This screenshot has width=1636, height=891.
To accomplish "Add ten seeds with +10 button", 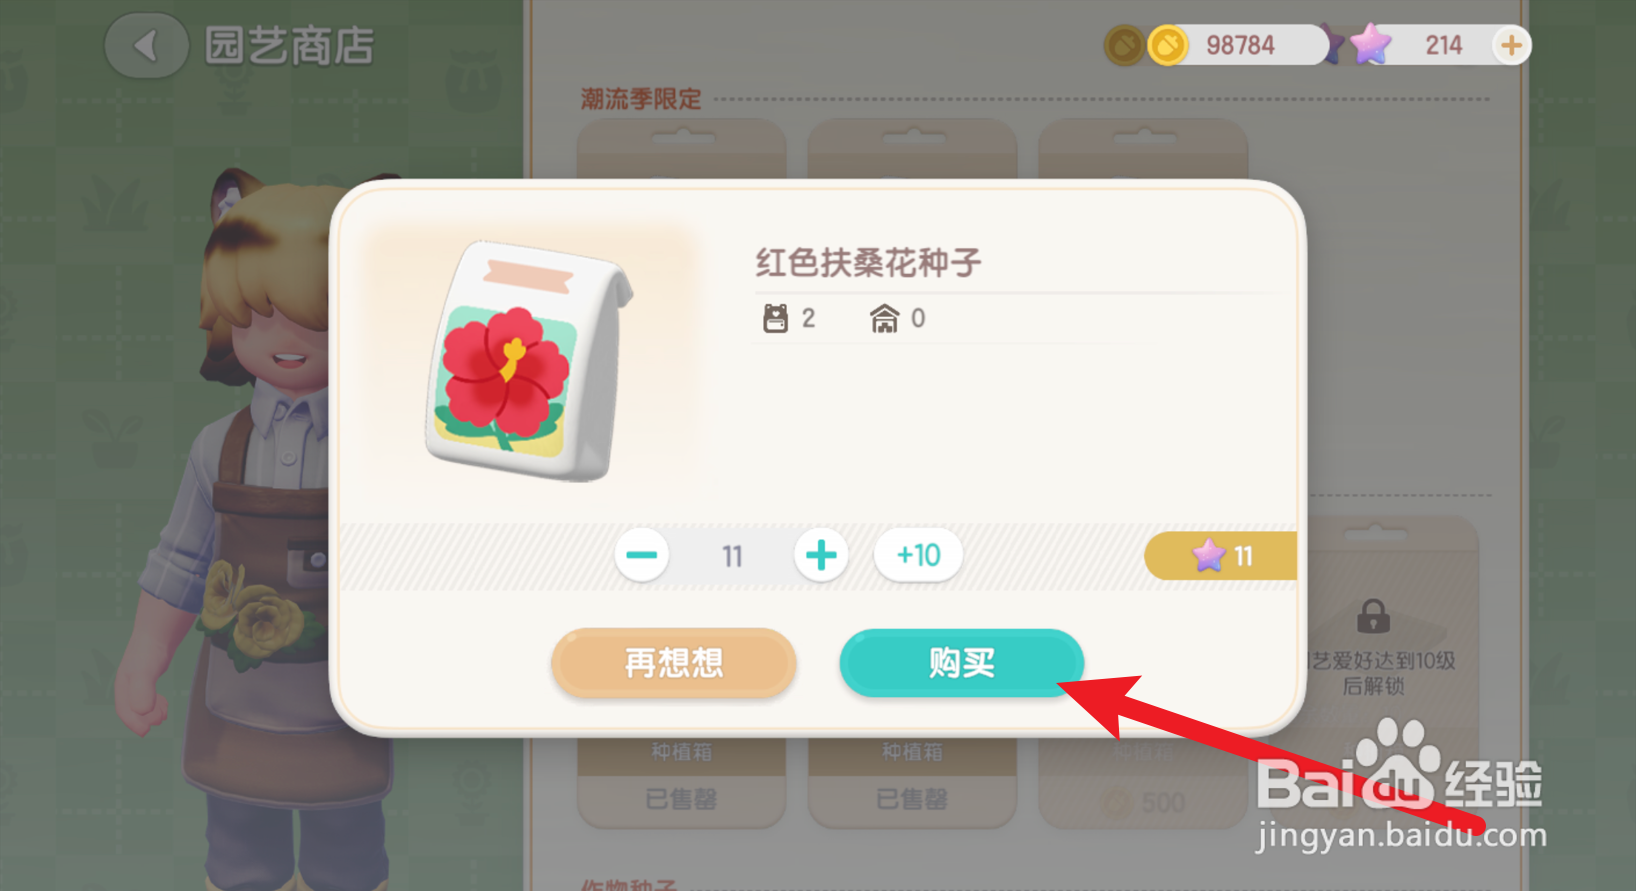I will pos(918,555).
